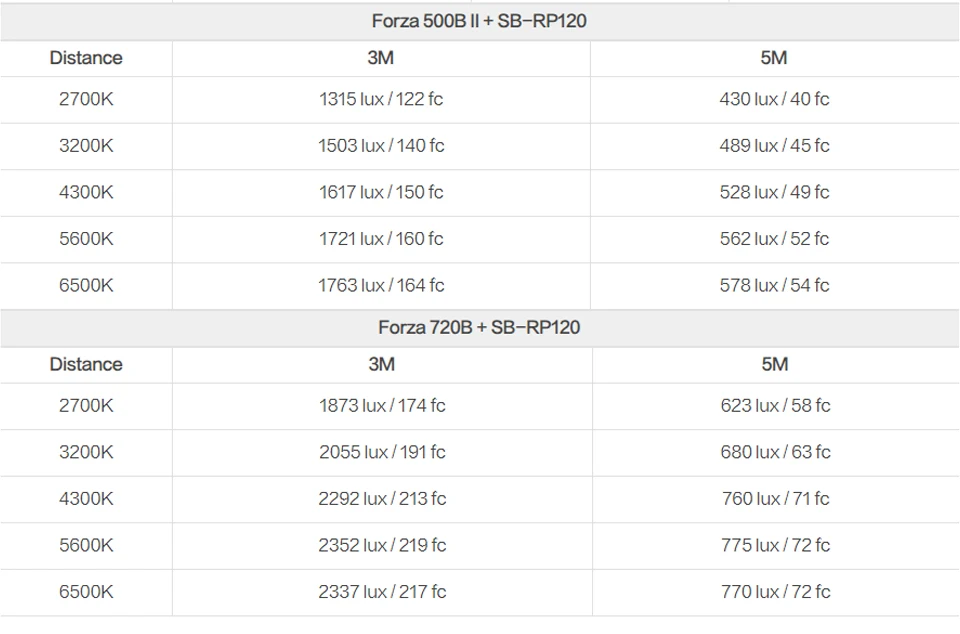Click the 'Forza 720B + SB-RP120' table heading
The width and height of the screenshot is (960, 634).
tap(479, 327)
